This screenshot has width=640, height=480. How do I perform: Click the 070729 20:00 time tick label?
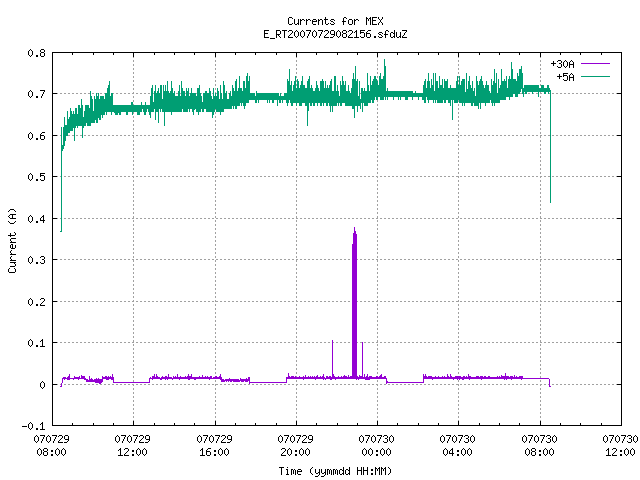[296, 446]
